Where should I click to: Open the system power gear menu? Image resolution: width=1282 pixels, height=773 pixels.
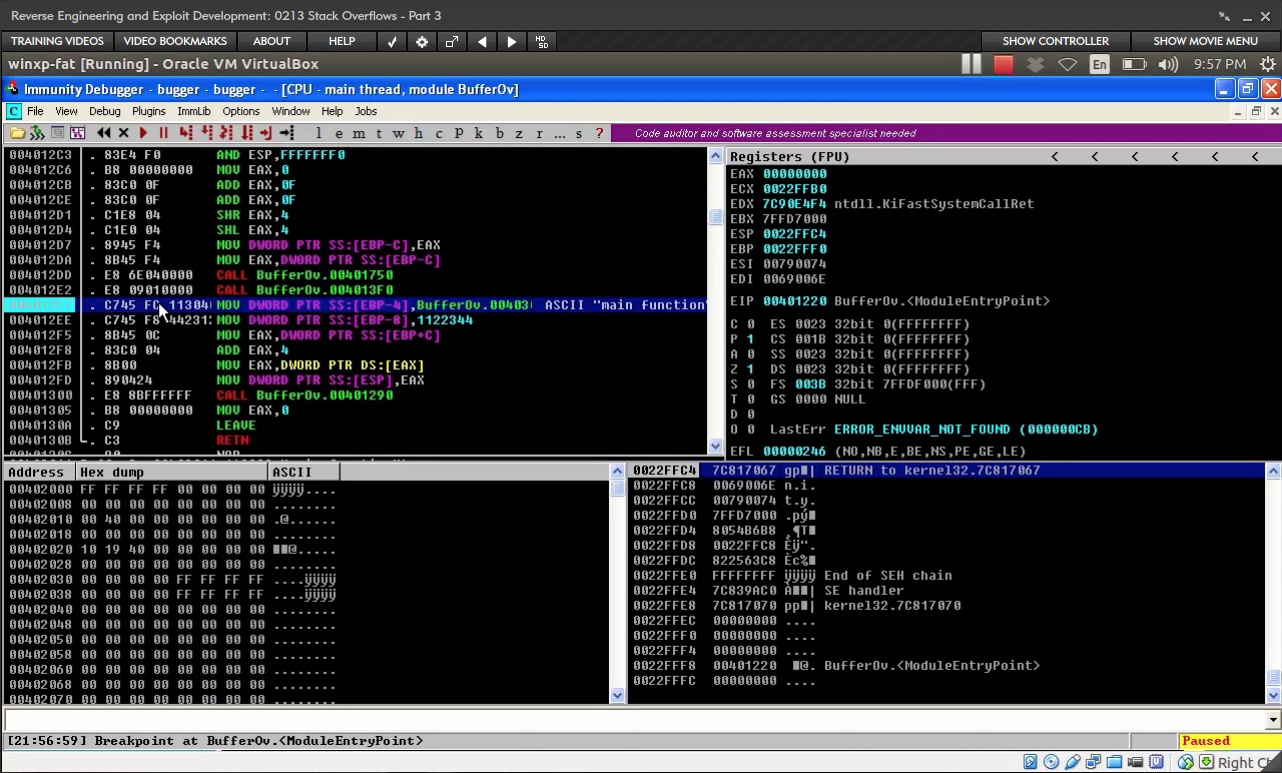pos(1268,64)
